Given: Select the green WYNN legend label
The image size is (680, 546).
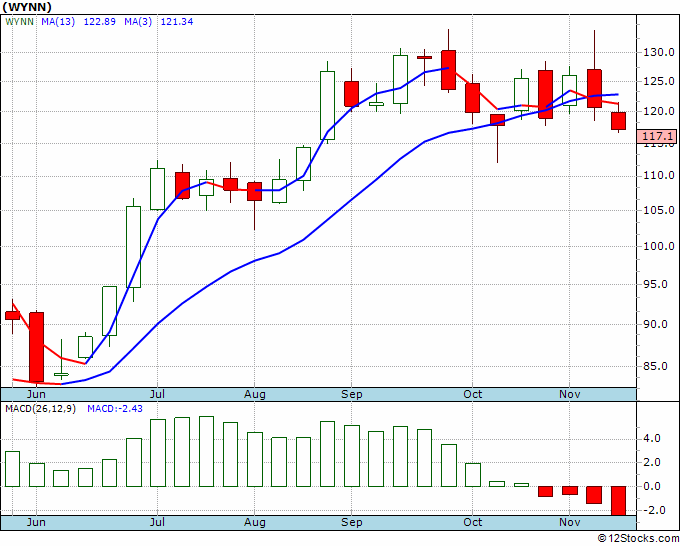Looking at the screenshot, I should (x=20, y=21).
